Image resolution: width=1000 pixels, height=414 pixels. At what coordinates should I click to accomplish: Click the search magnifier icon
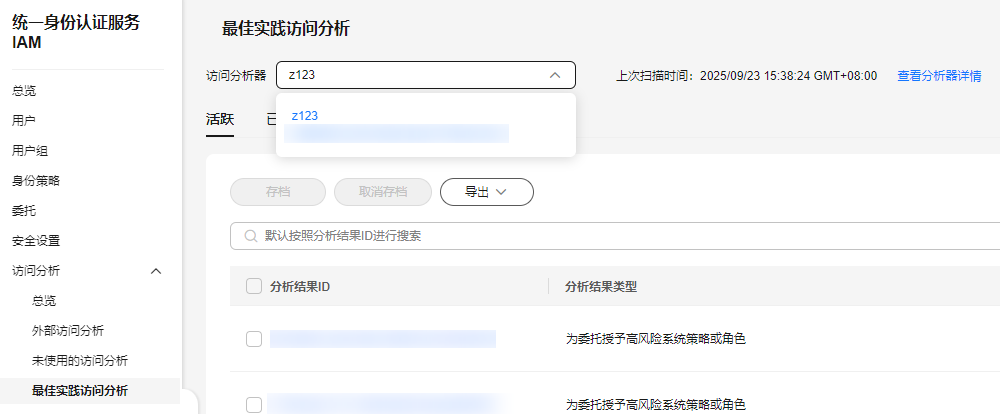[x=248, y=236]
